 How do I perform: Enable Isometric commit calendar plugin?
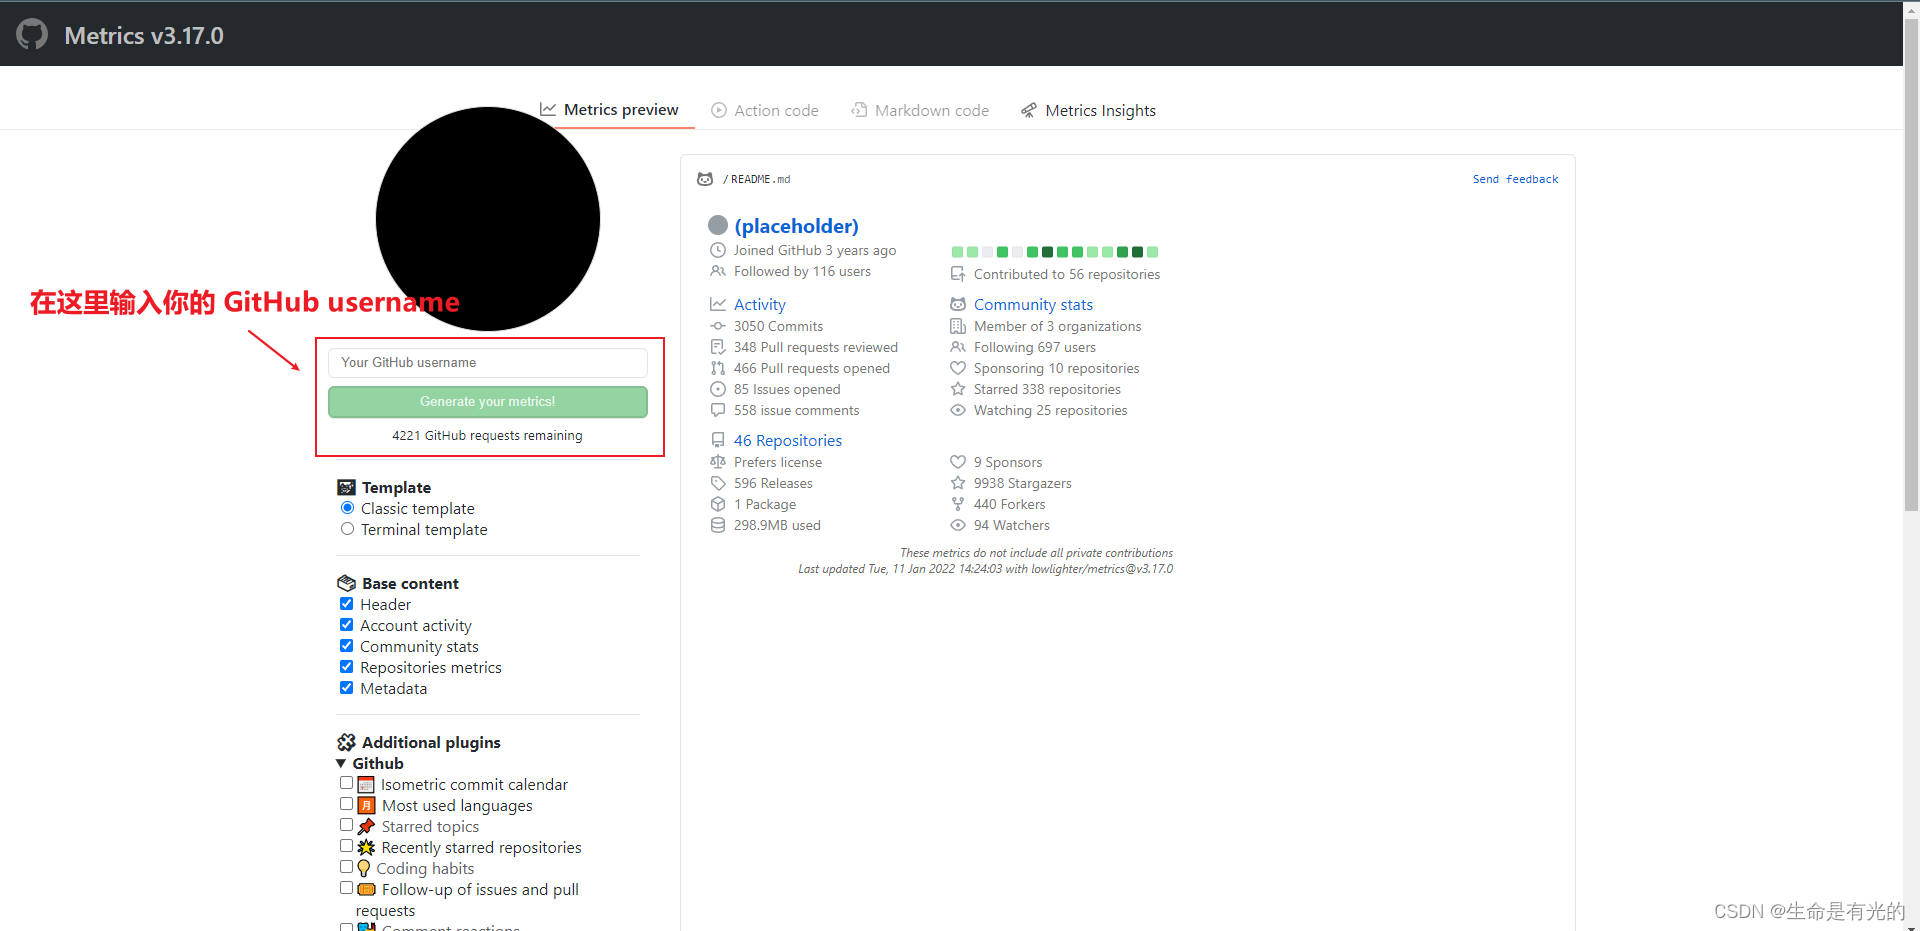coord(346,783)
